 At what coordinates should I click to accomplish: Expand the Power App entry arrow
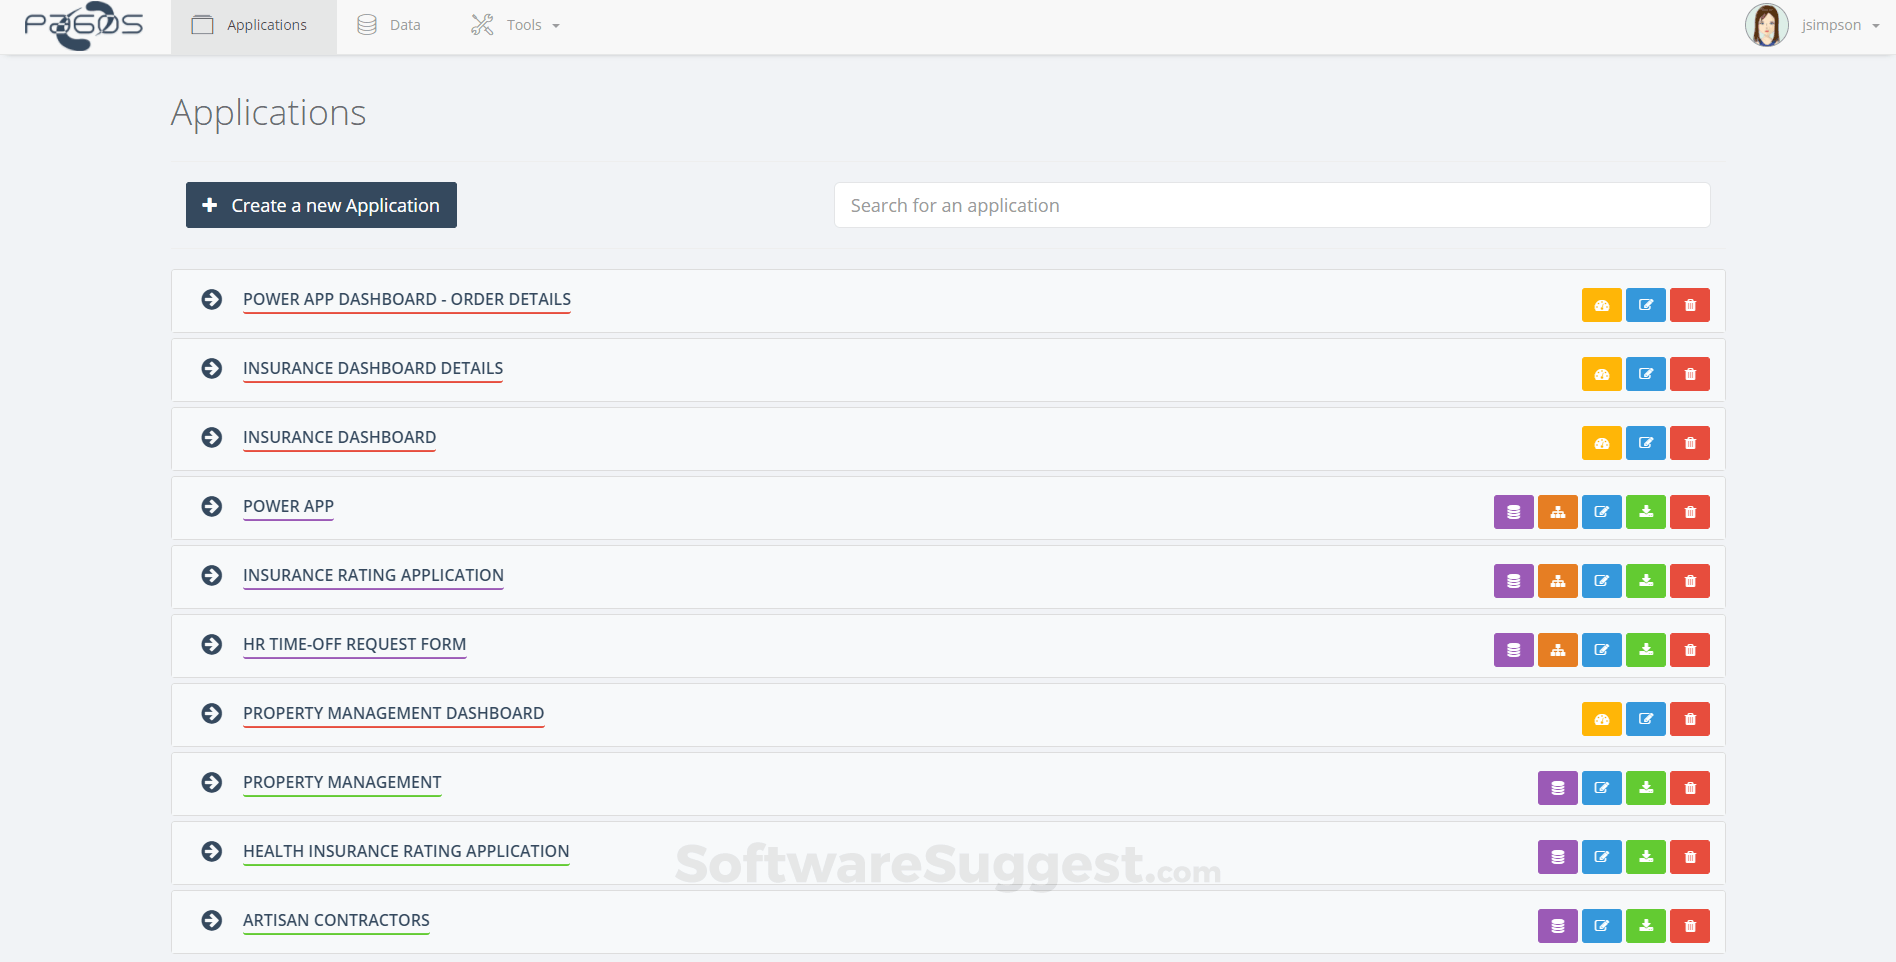[x=212, y=507]
